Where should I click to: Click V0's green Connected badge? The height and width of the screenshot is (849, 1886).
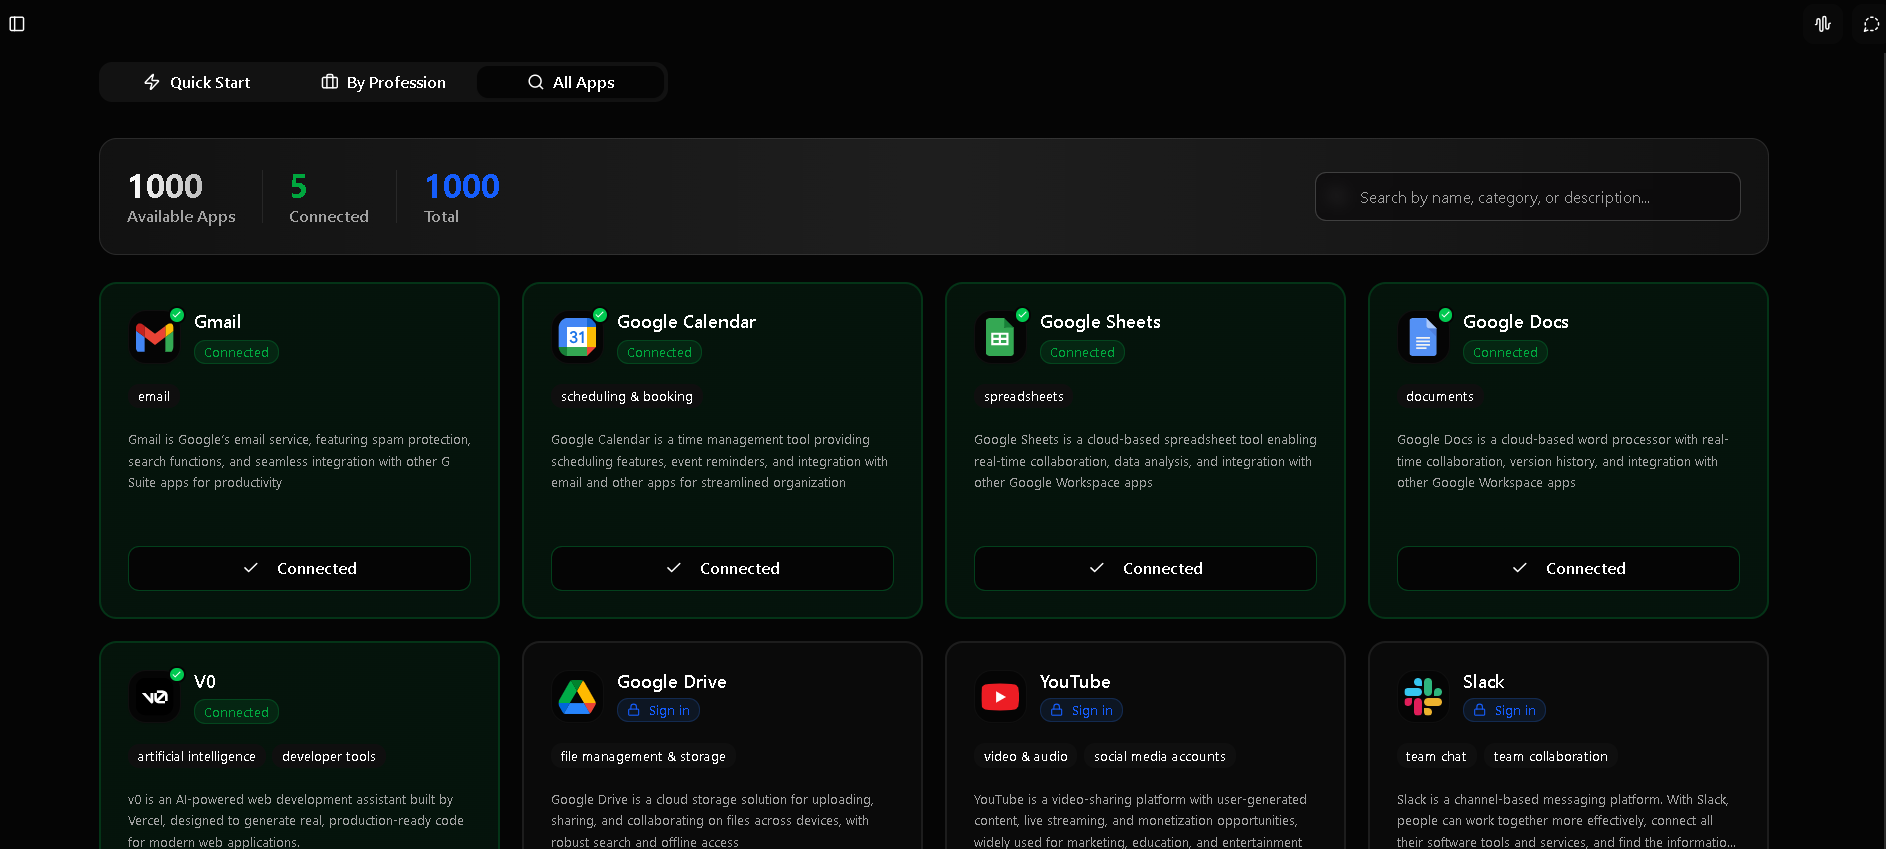236,712
